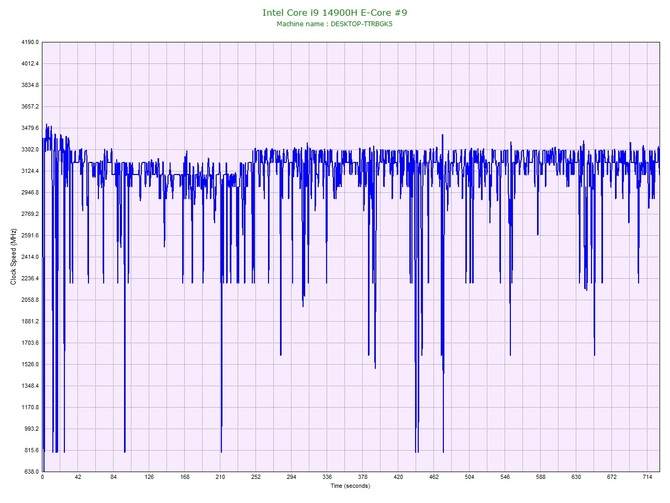This screenshot has width=670, height=503.
Task: Click the 0 tick on the time axis
Action: 42,477
